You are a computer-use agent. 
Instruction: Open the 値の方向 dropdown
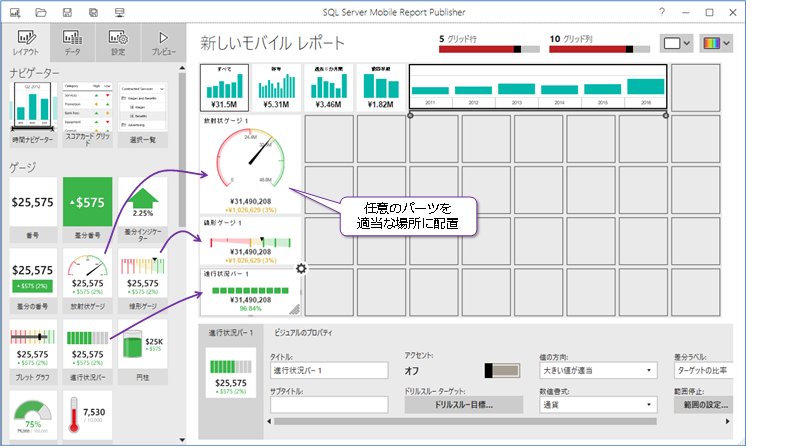click(598, 370)
